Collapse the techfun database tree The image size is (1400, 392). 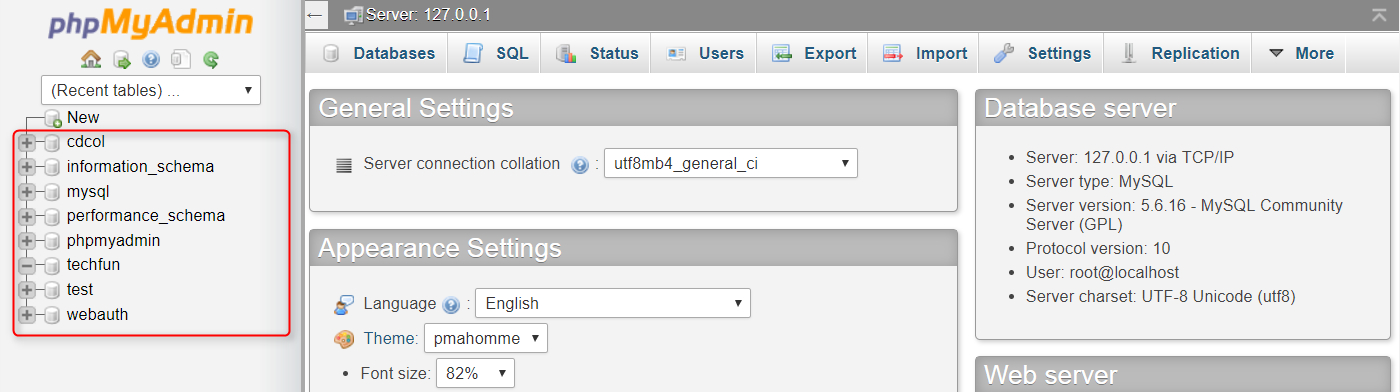point(27,266)
